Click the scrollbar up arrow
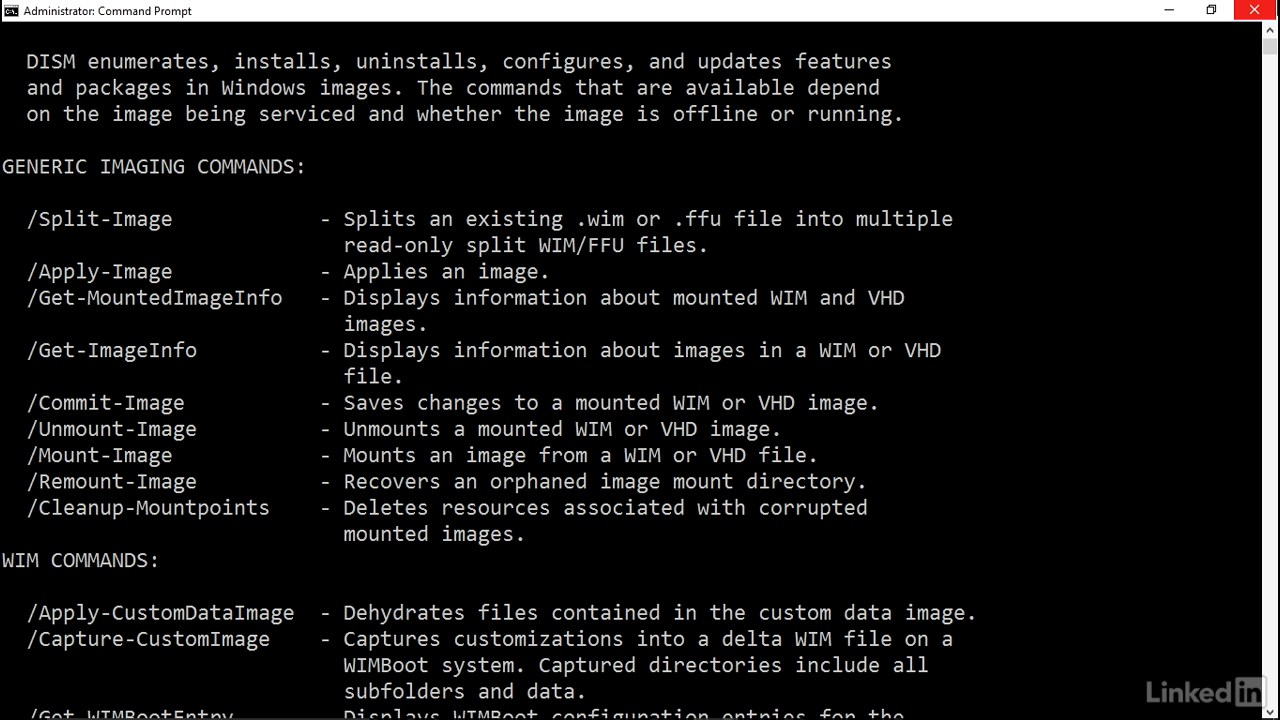The height and width of the screenshot is (720, 1280). (1271, 30)
